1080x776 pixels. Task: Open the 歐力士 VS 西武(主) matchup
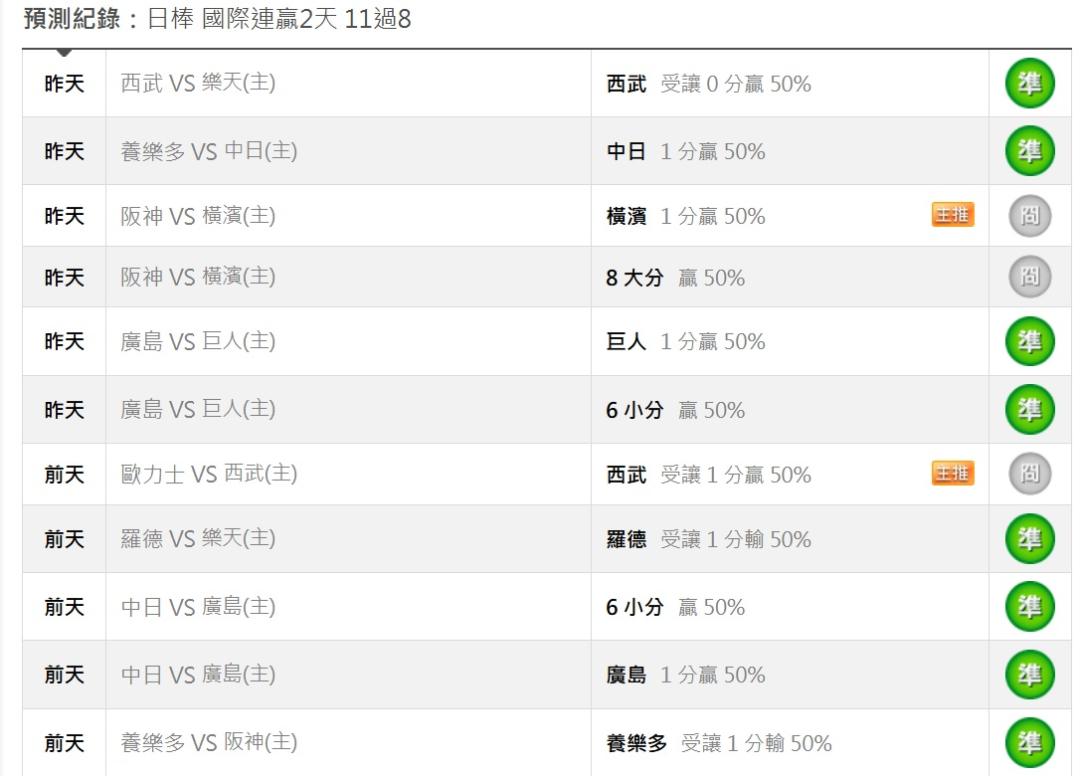[x=209, y=474]
